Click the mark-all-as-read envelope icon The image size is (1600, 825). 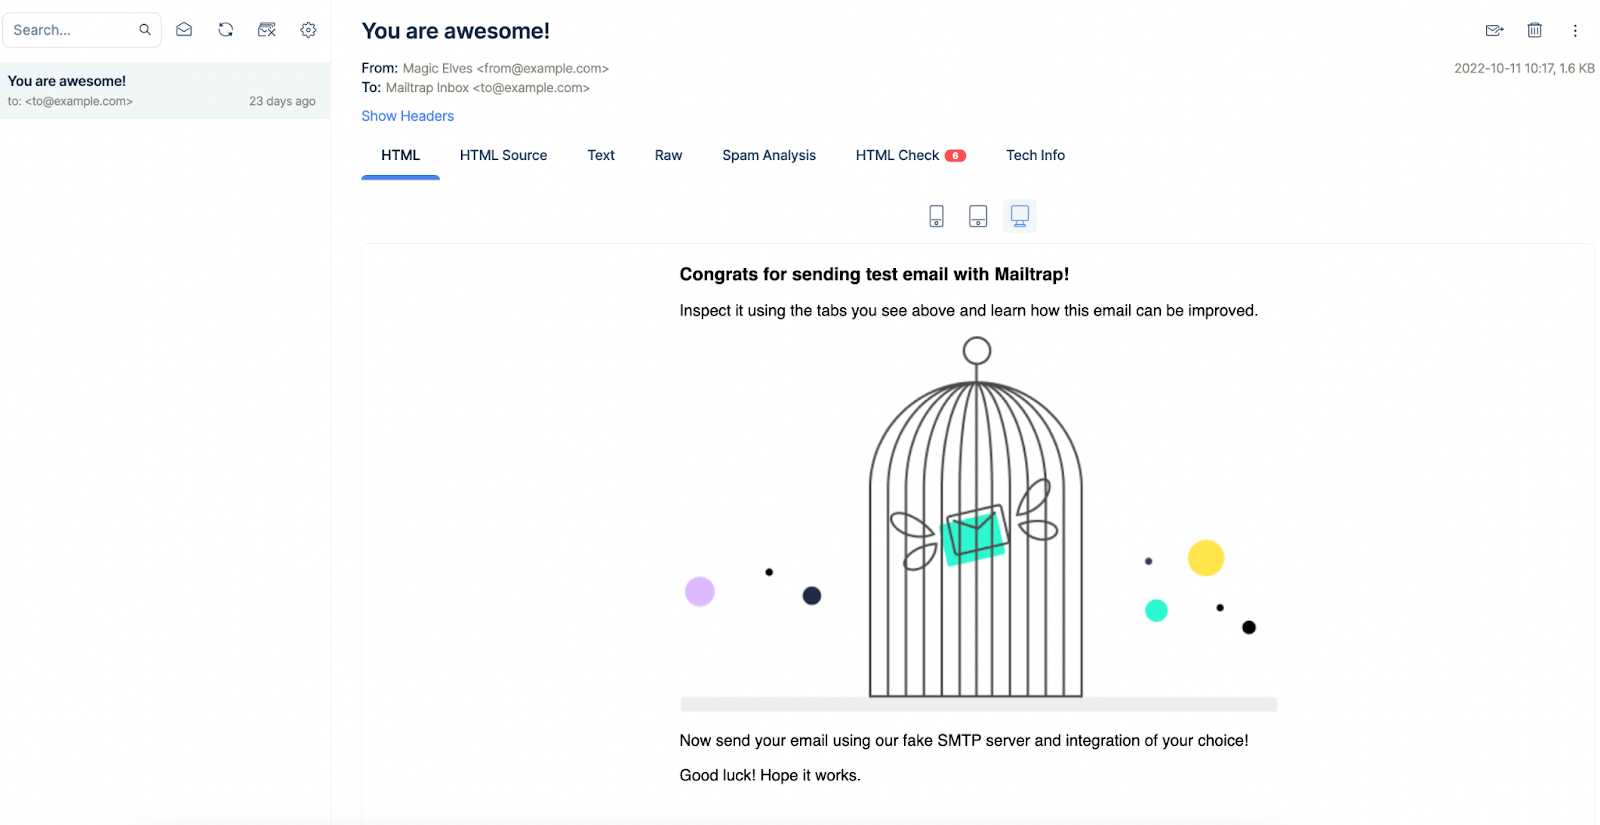184,30
